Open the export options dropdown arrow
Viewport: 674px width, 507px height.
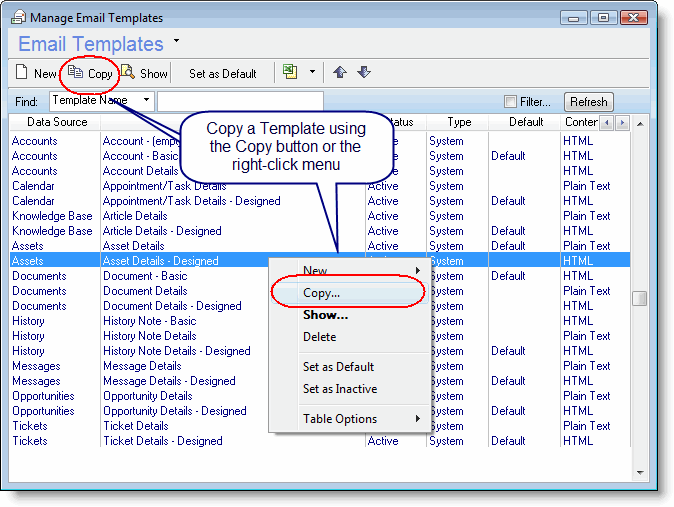[x=312, y=73]
